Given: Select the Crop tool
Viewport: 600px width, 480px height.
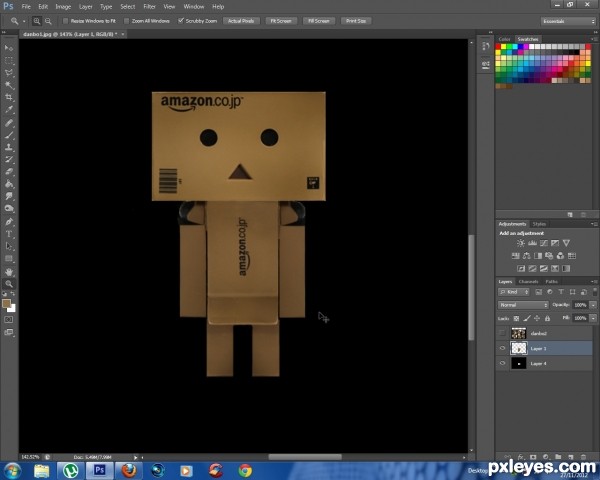Looking at the screenshot, I should (x=9, y=97).
